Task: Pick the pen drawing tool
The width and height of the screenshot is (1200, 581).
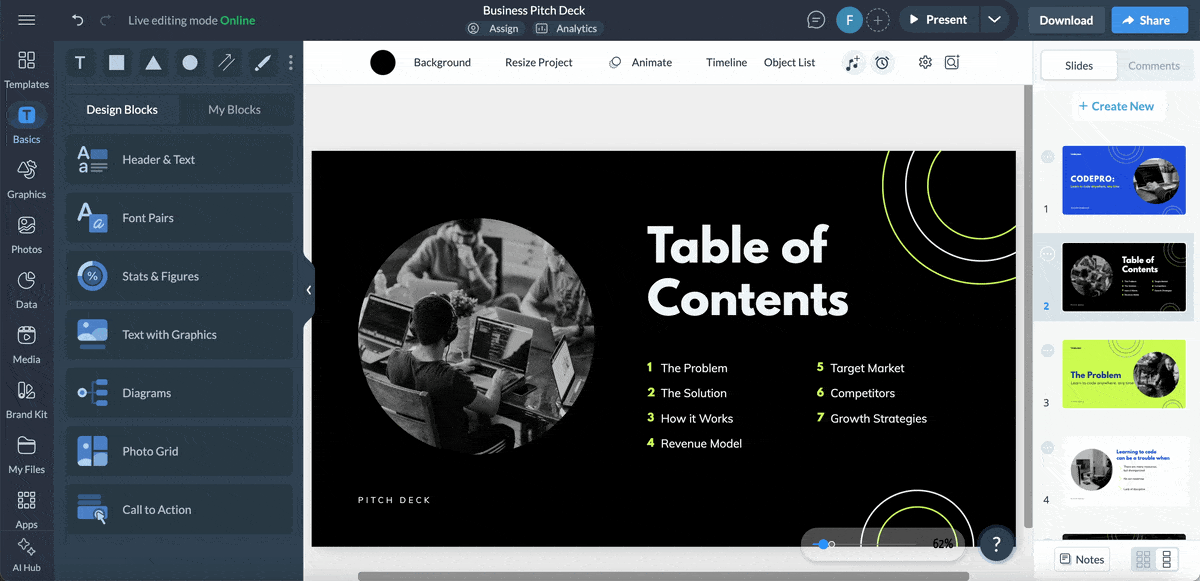Action: pos(263,63)
